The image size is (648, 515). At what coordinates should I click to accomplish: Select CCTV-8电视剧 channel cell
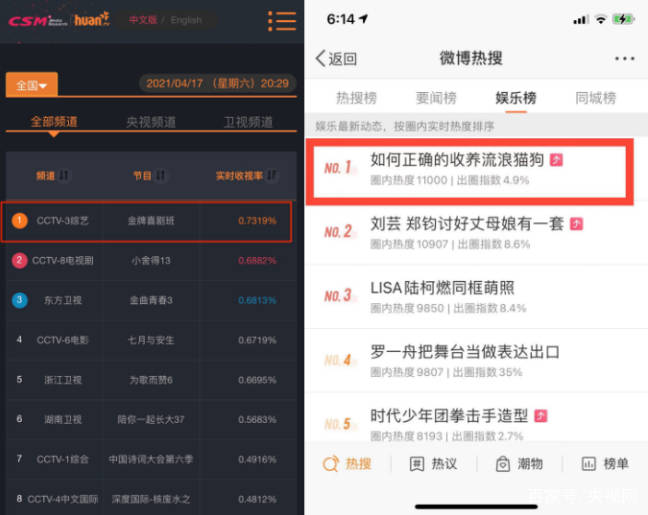coord(63,260)
